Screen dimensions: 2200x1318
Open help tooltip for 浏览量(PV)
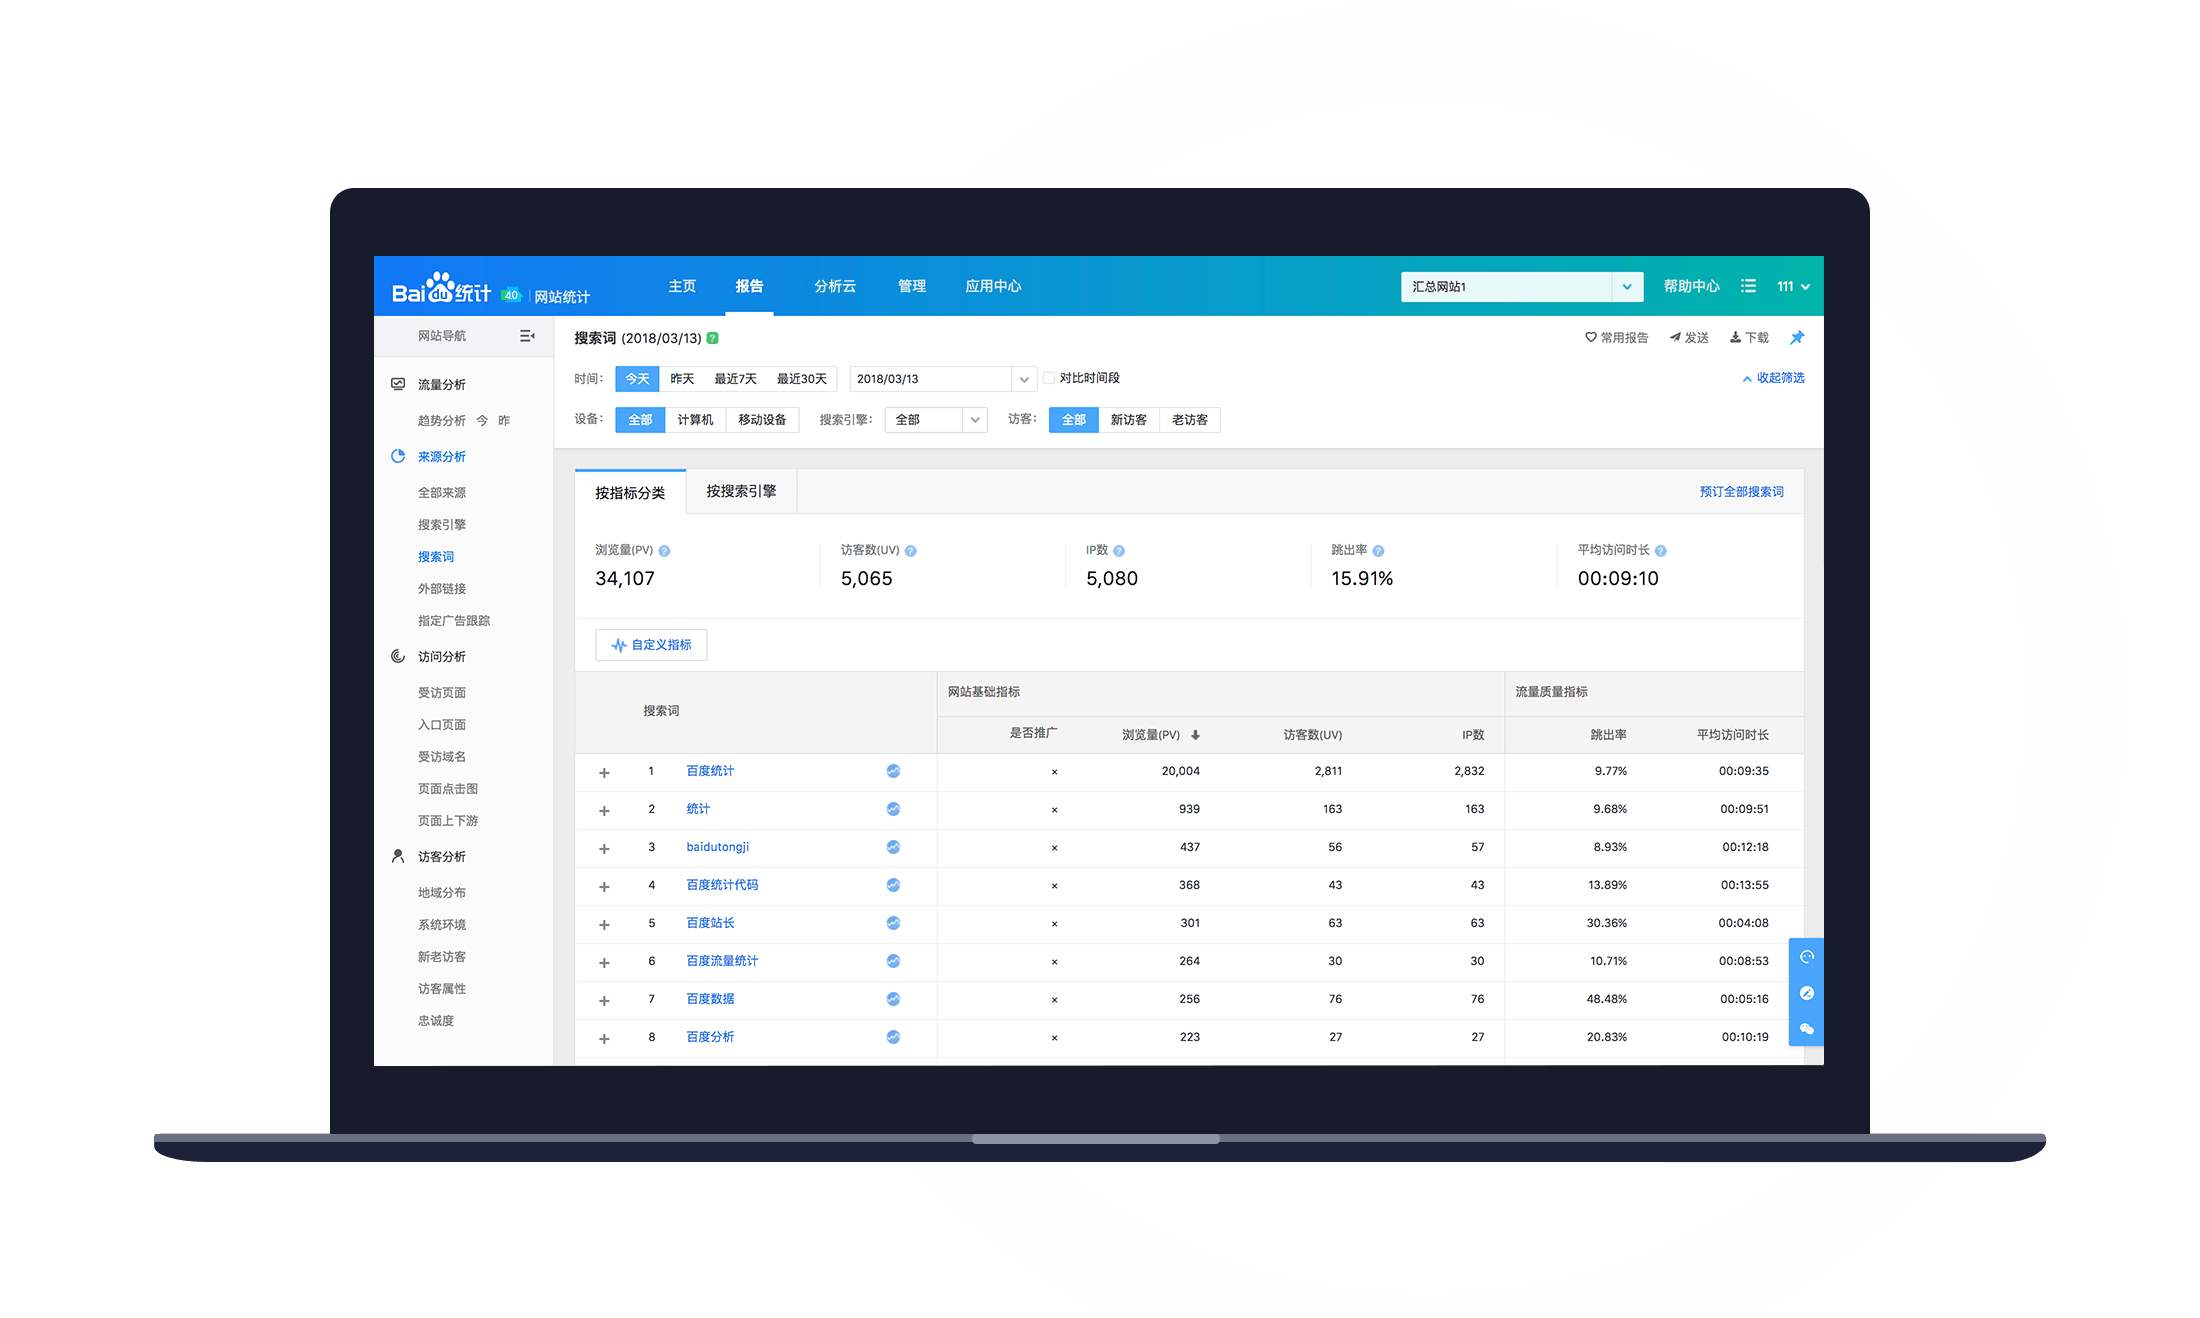[x=665, y=551]
